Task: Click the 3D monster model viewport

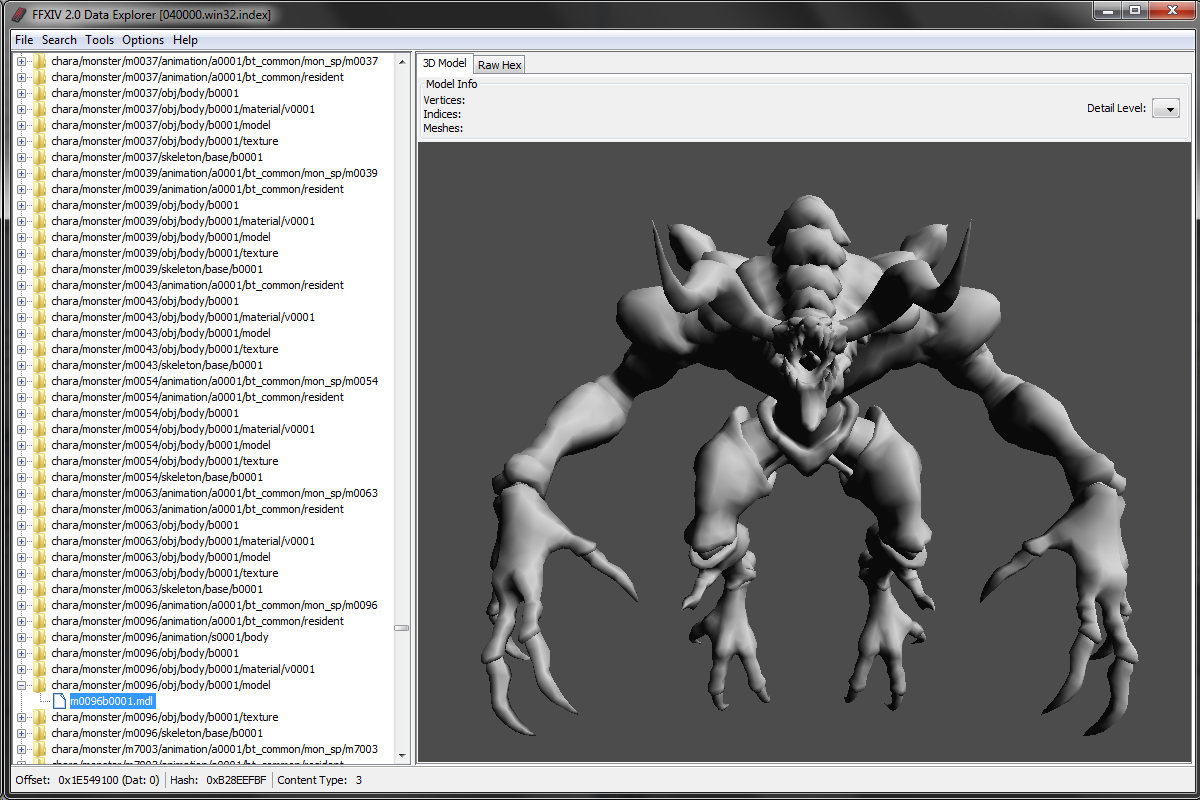Action: click(x=806, y=452)
